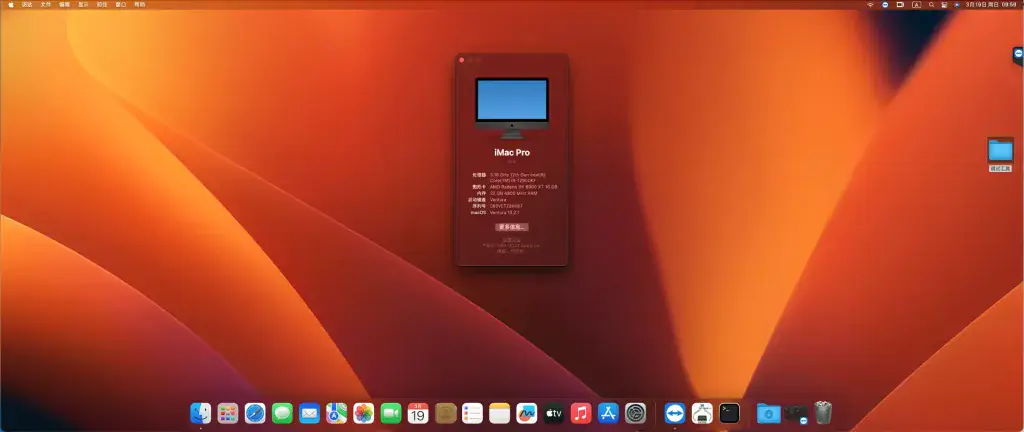Click the Ventura 13.2.1 version text
This screenshot has height=432, width=1024.
(504, 213)
